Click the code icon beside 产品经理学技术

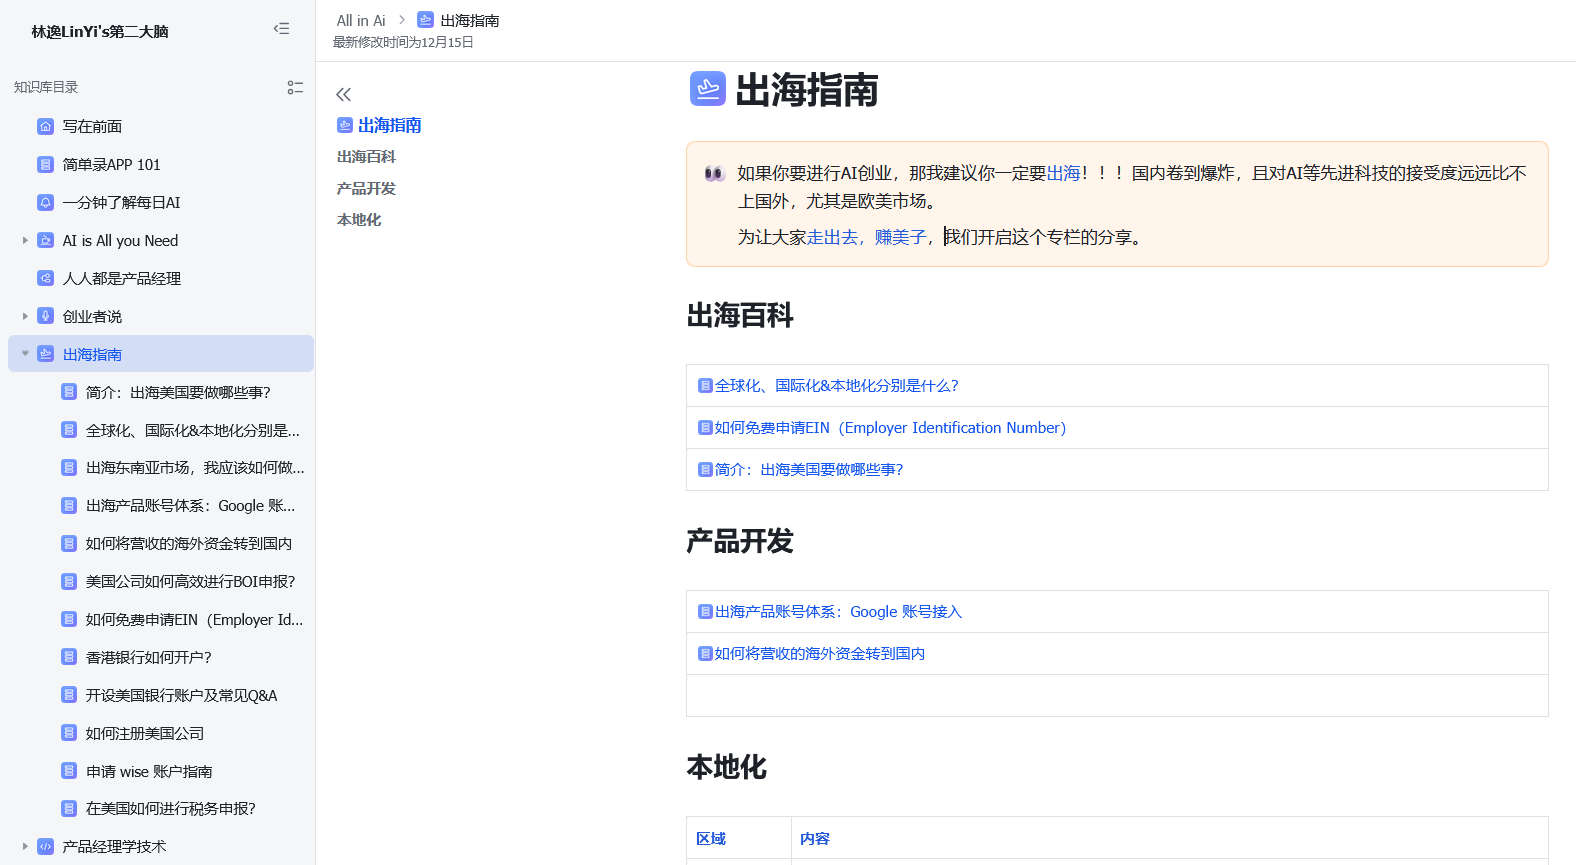point(45,846)
